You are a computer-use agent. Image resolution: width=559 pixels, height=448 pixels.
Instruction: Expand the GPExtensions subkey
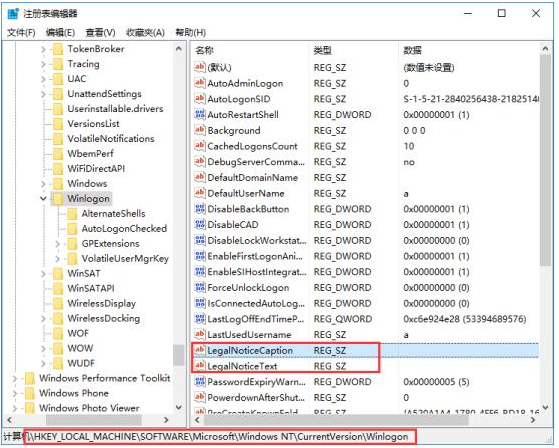(57, 244)
